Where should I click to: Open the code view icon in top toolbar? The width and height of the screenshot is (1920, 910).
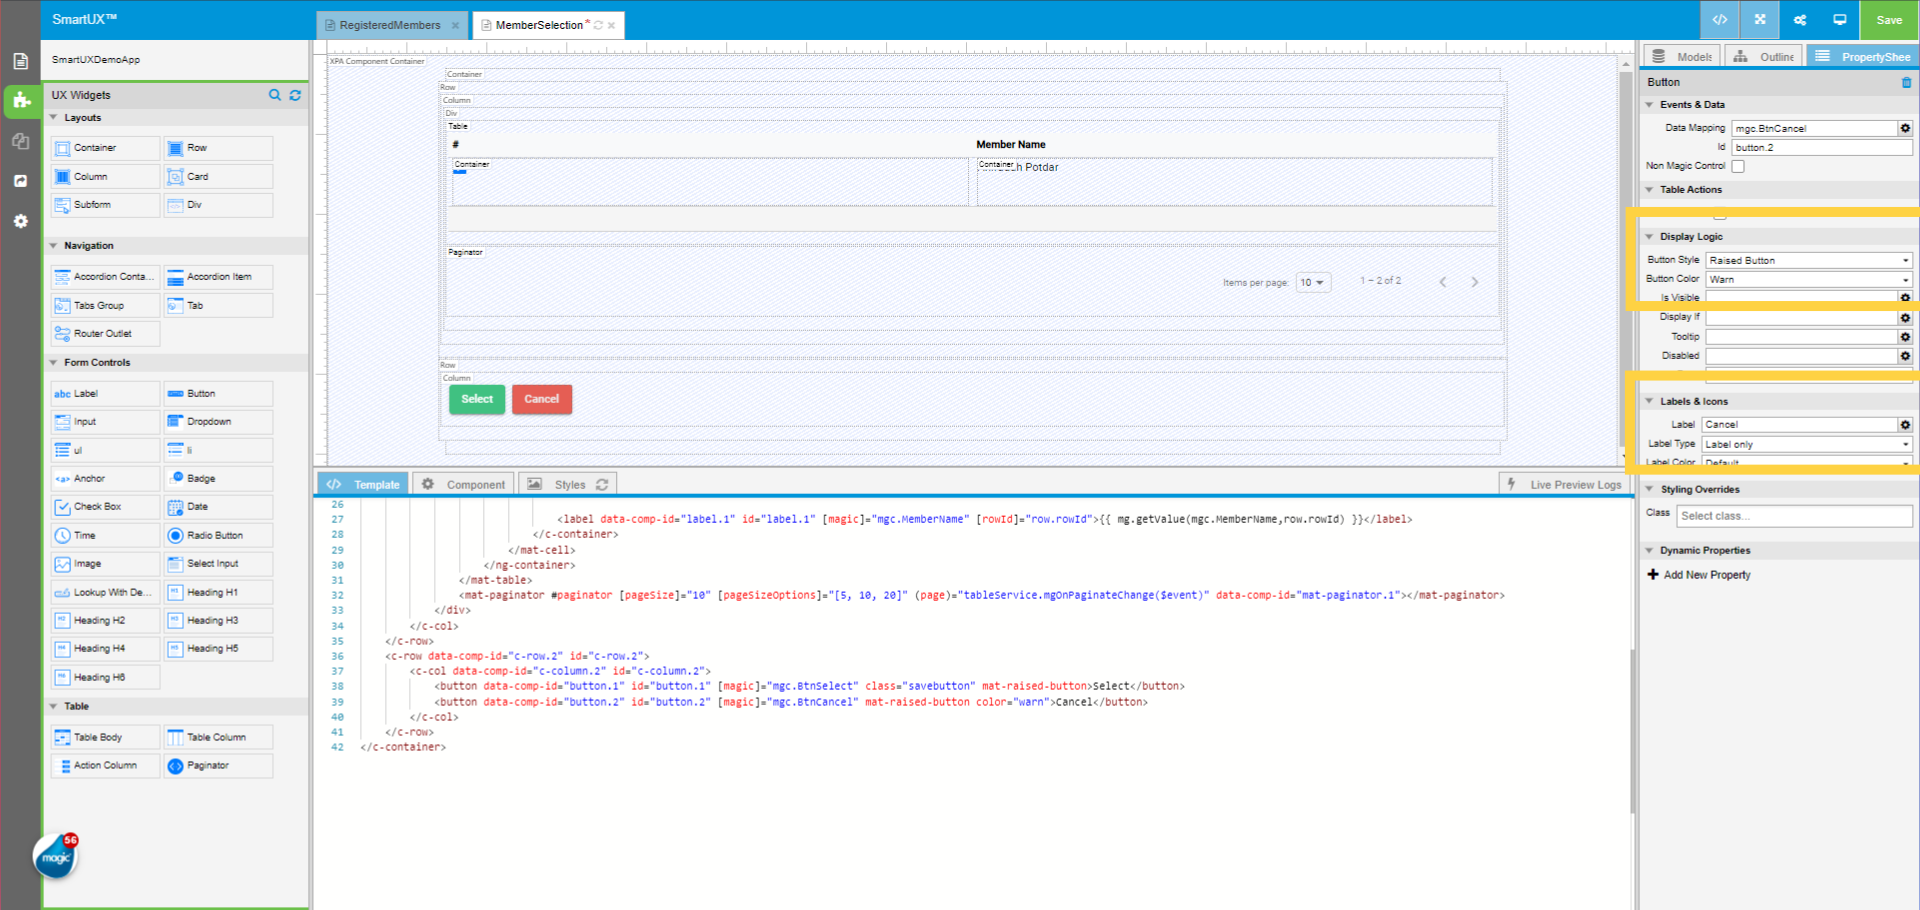(1718, 19)
